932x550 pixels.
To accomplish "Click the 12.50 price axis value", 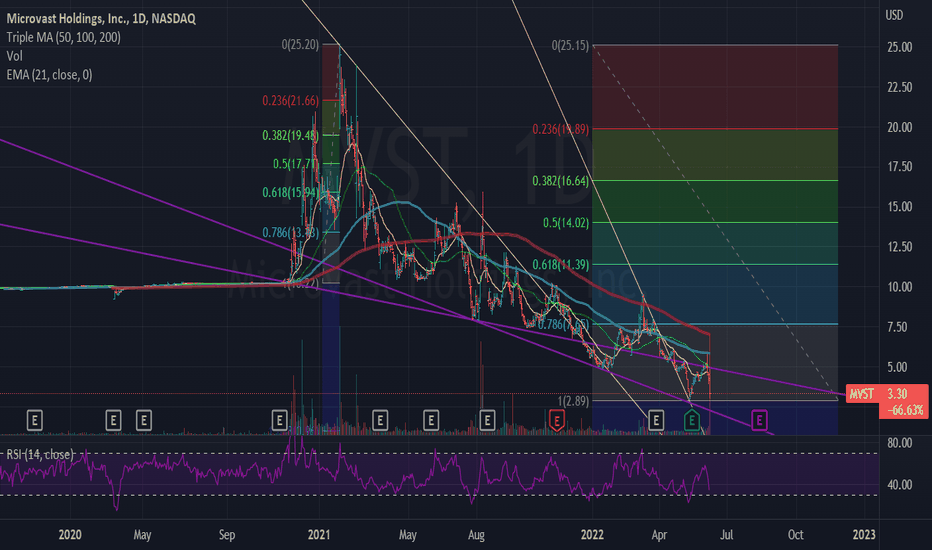I will point(899,247).
